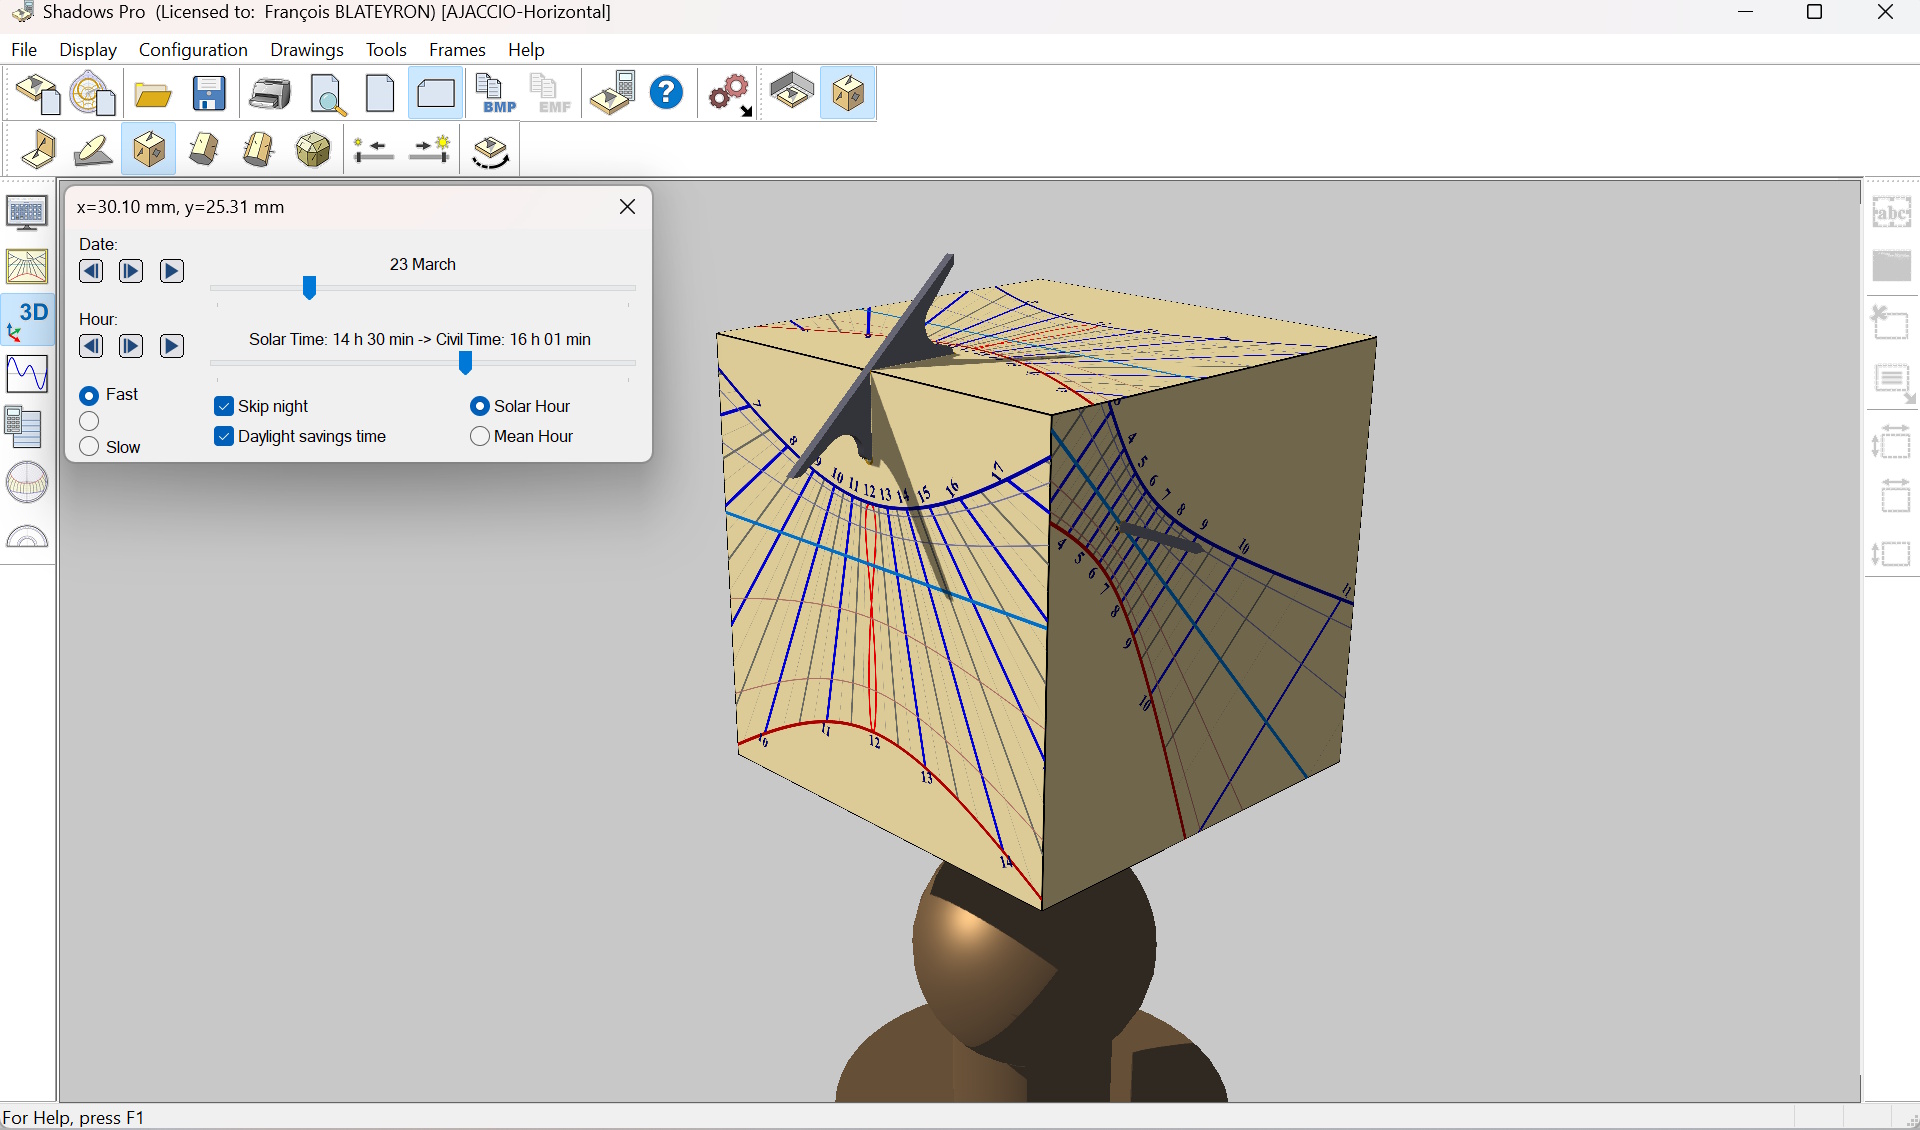Open the sundial calculator tool icon
The width and height of the screenshot is (1920, 1130).
[x=612, y=94]
